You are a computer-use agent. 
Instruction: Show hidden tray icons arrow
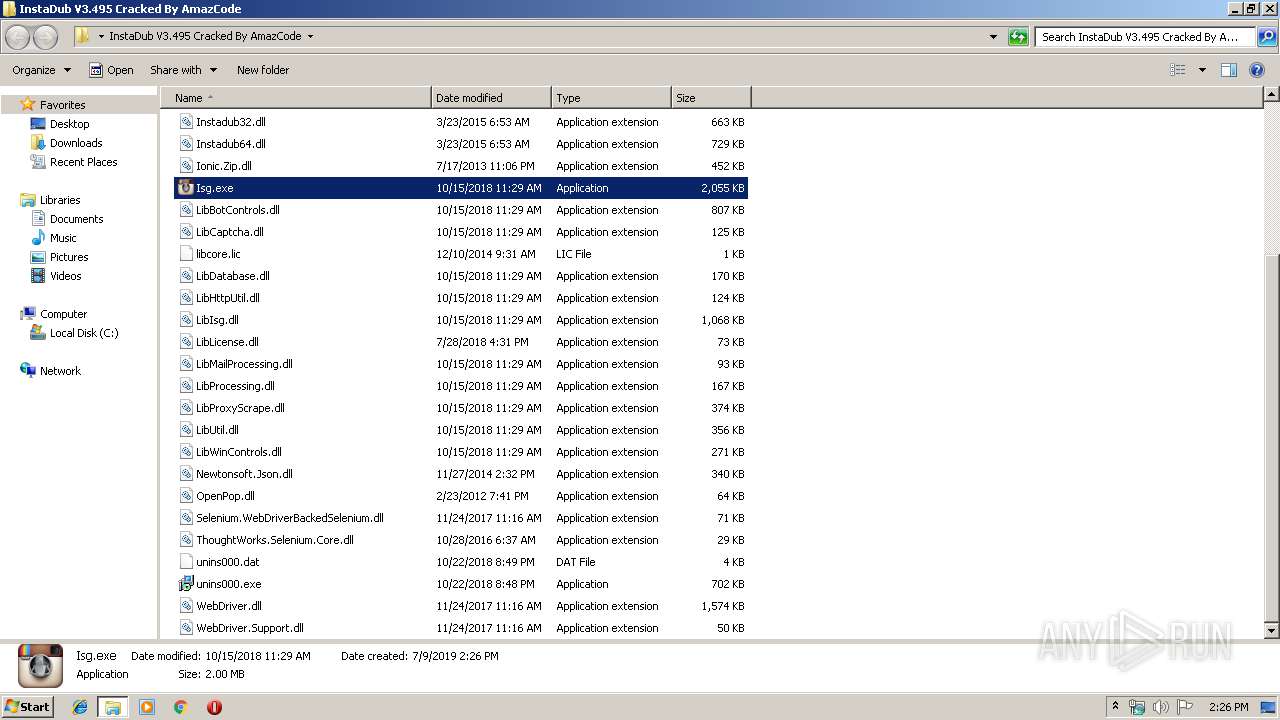pyautogui.click(x=1116, y=707)
